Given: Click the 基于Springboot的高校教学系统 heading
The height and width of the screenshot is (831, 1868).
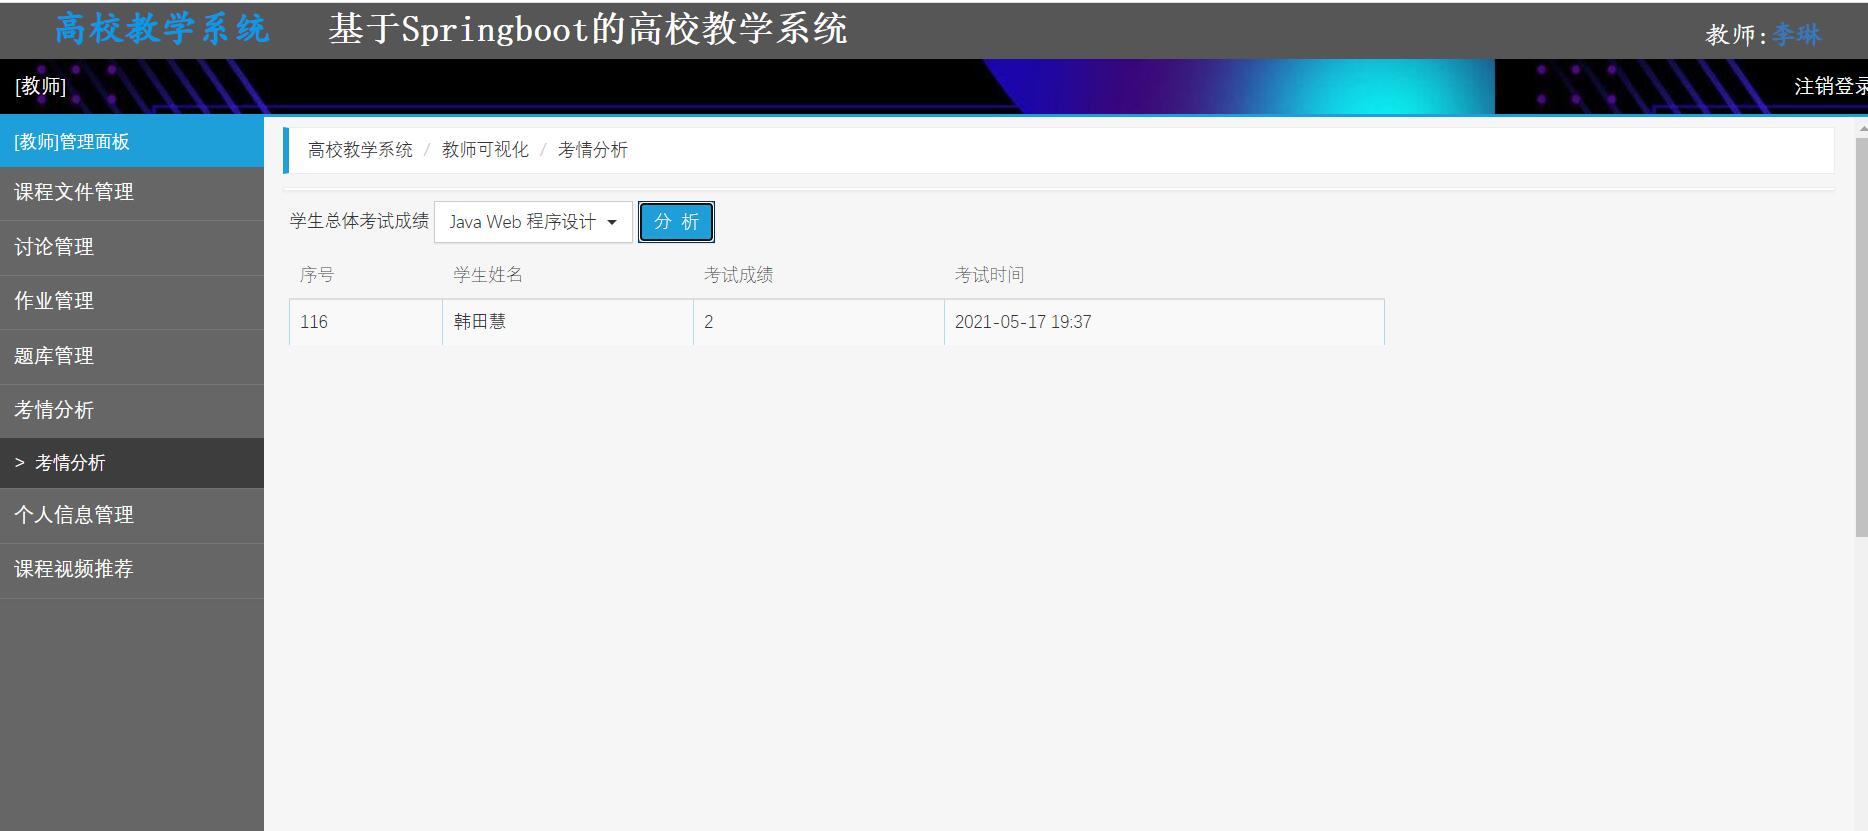Looking at the screenshot, I should 588,29.
